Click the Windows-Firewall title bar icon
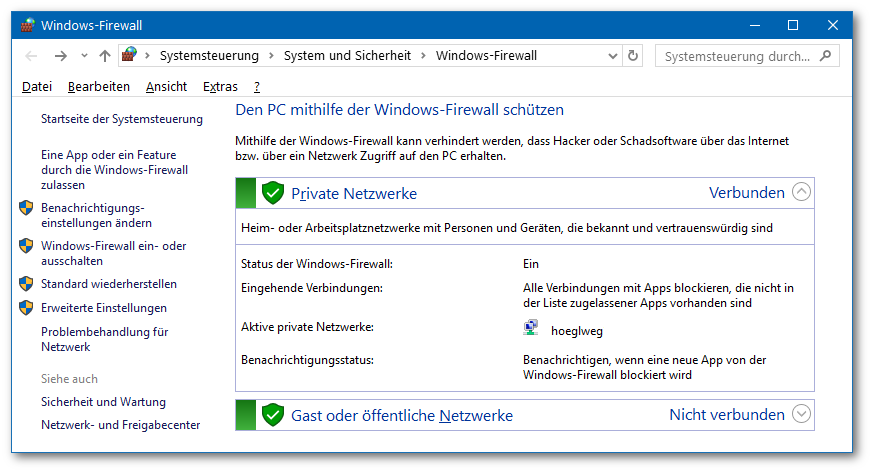 (x=27, y=25)
